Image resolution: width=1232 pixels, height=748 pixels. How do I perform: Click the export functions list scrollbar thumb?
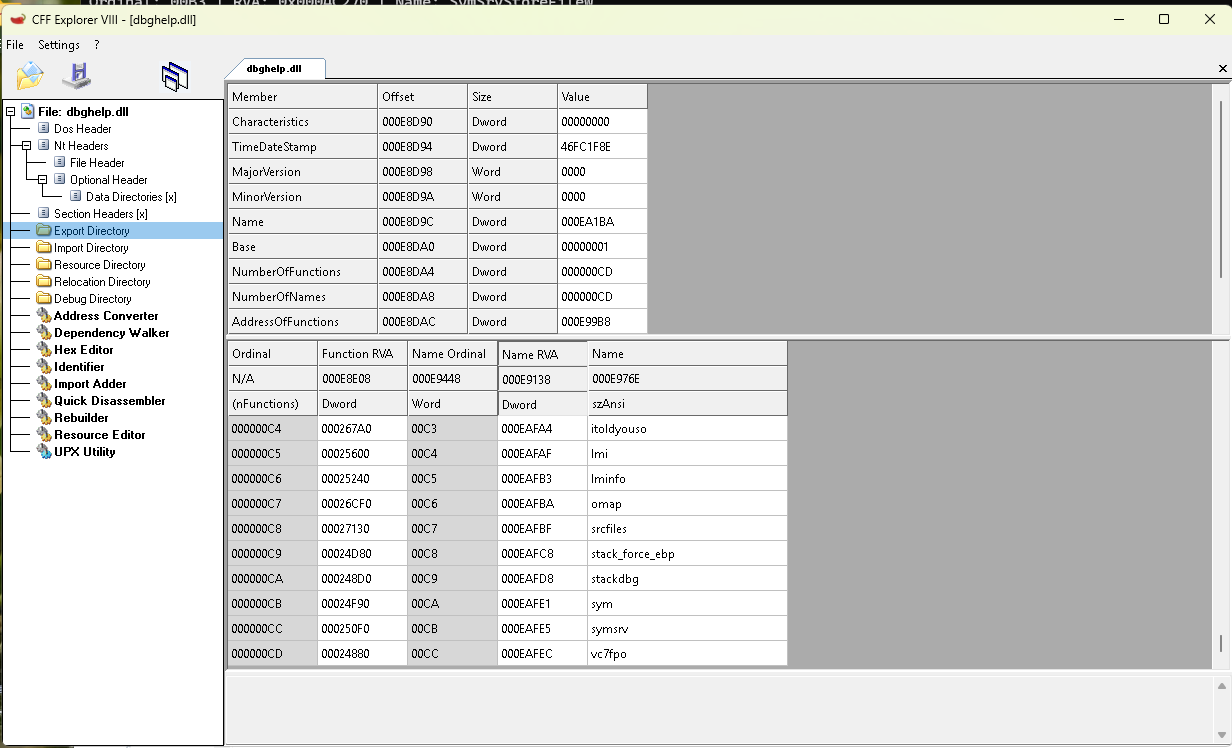[1220, 643]
